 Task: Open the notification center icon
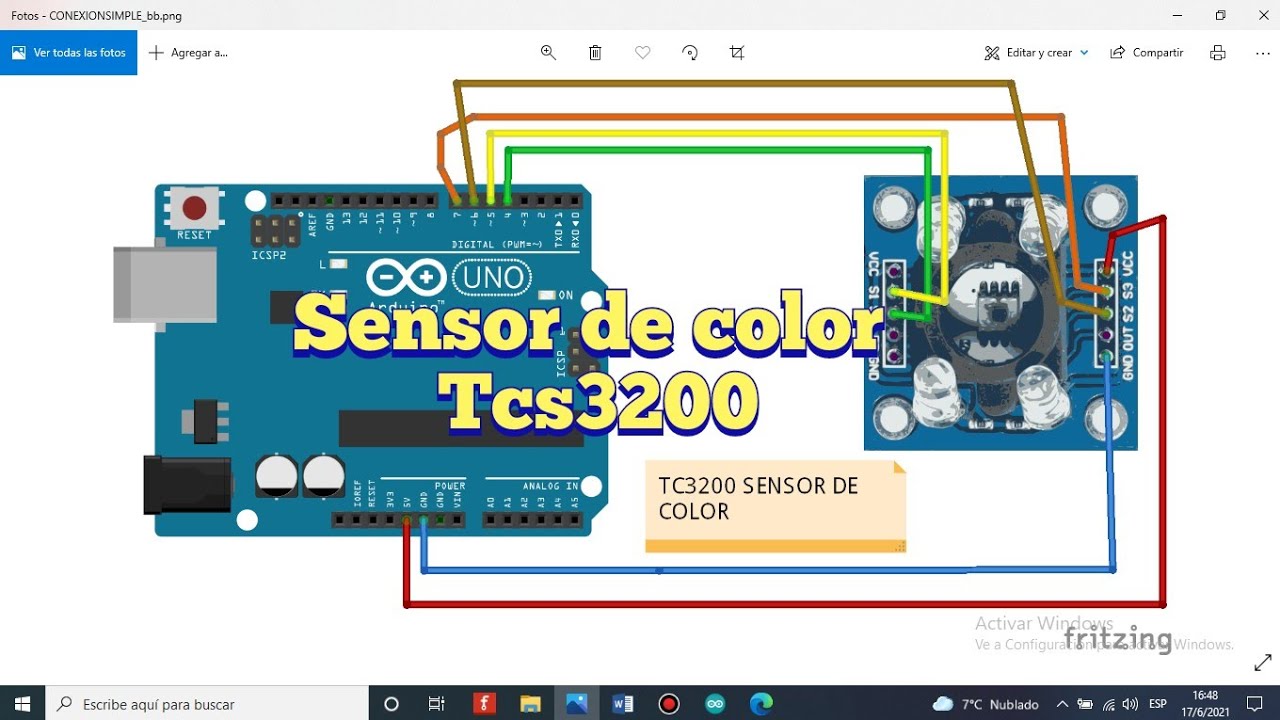tap(1254, 704)
